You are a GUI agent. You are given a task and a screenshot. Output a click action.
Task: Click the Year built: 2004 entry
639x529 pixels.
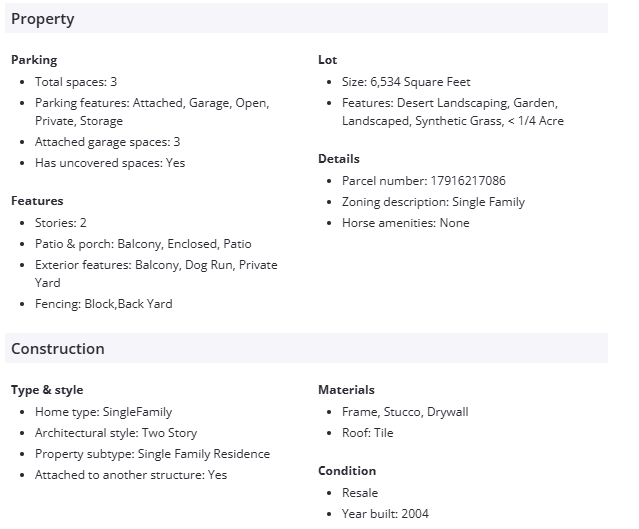(385, 514)
